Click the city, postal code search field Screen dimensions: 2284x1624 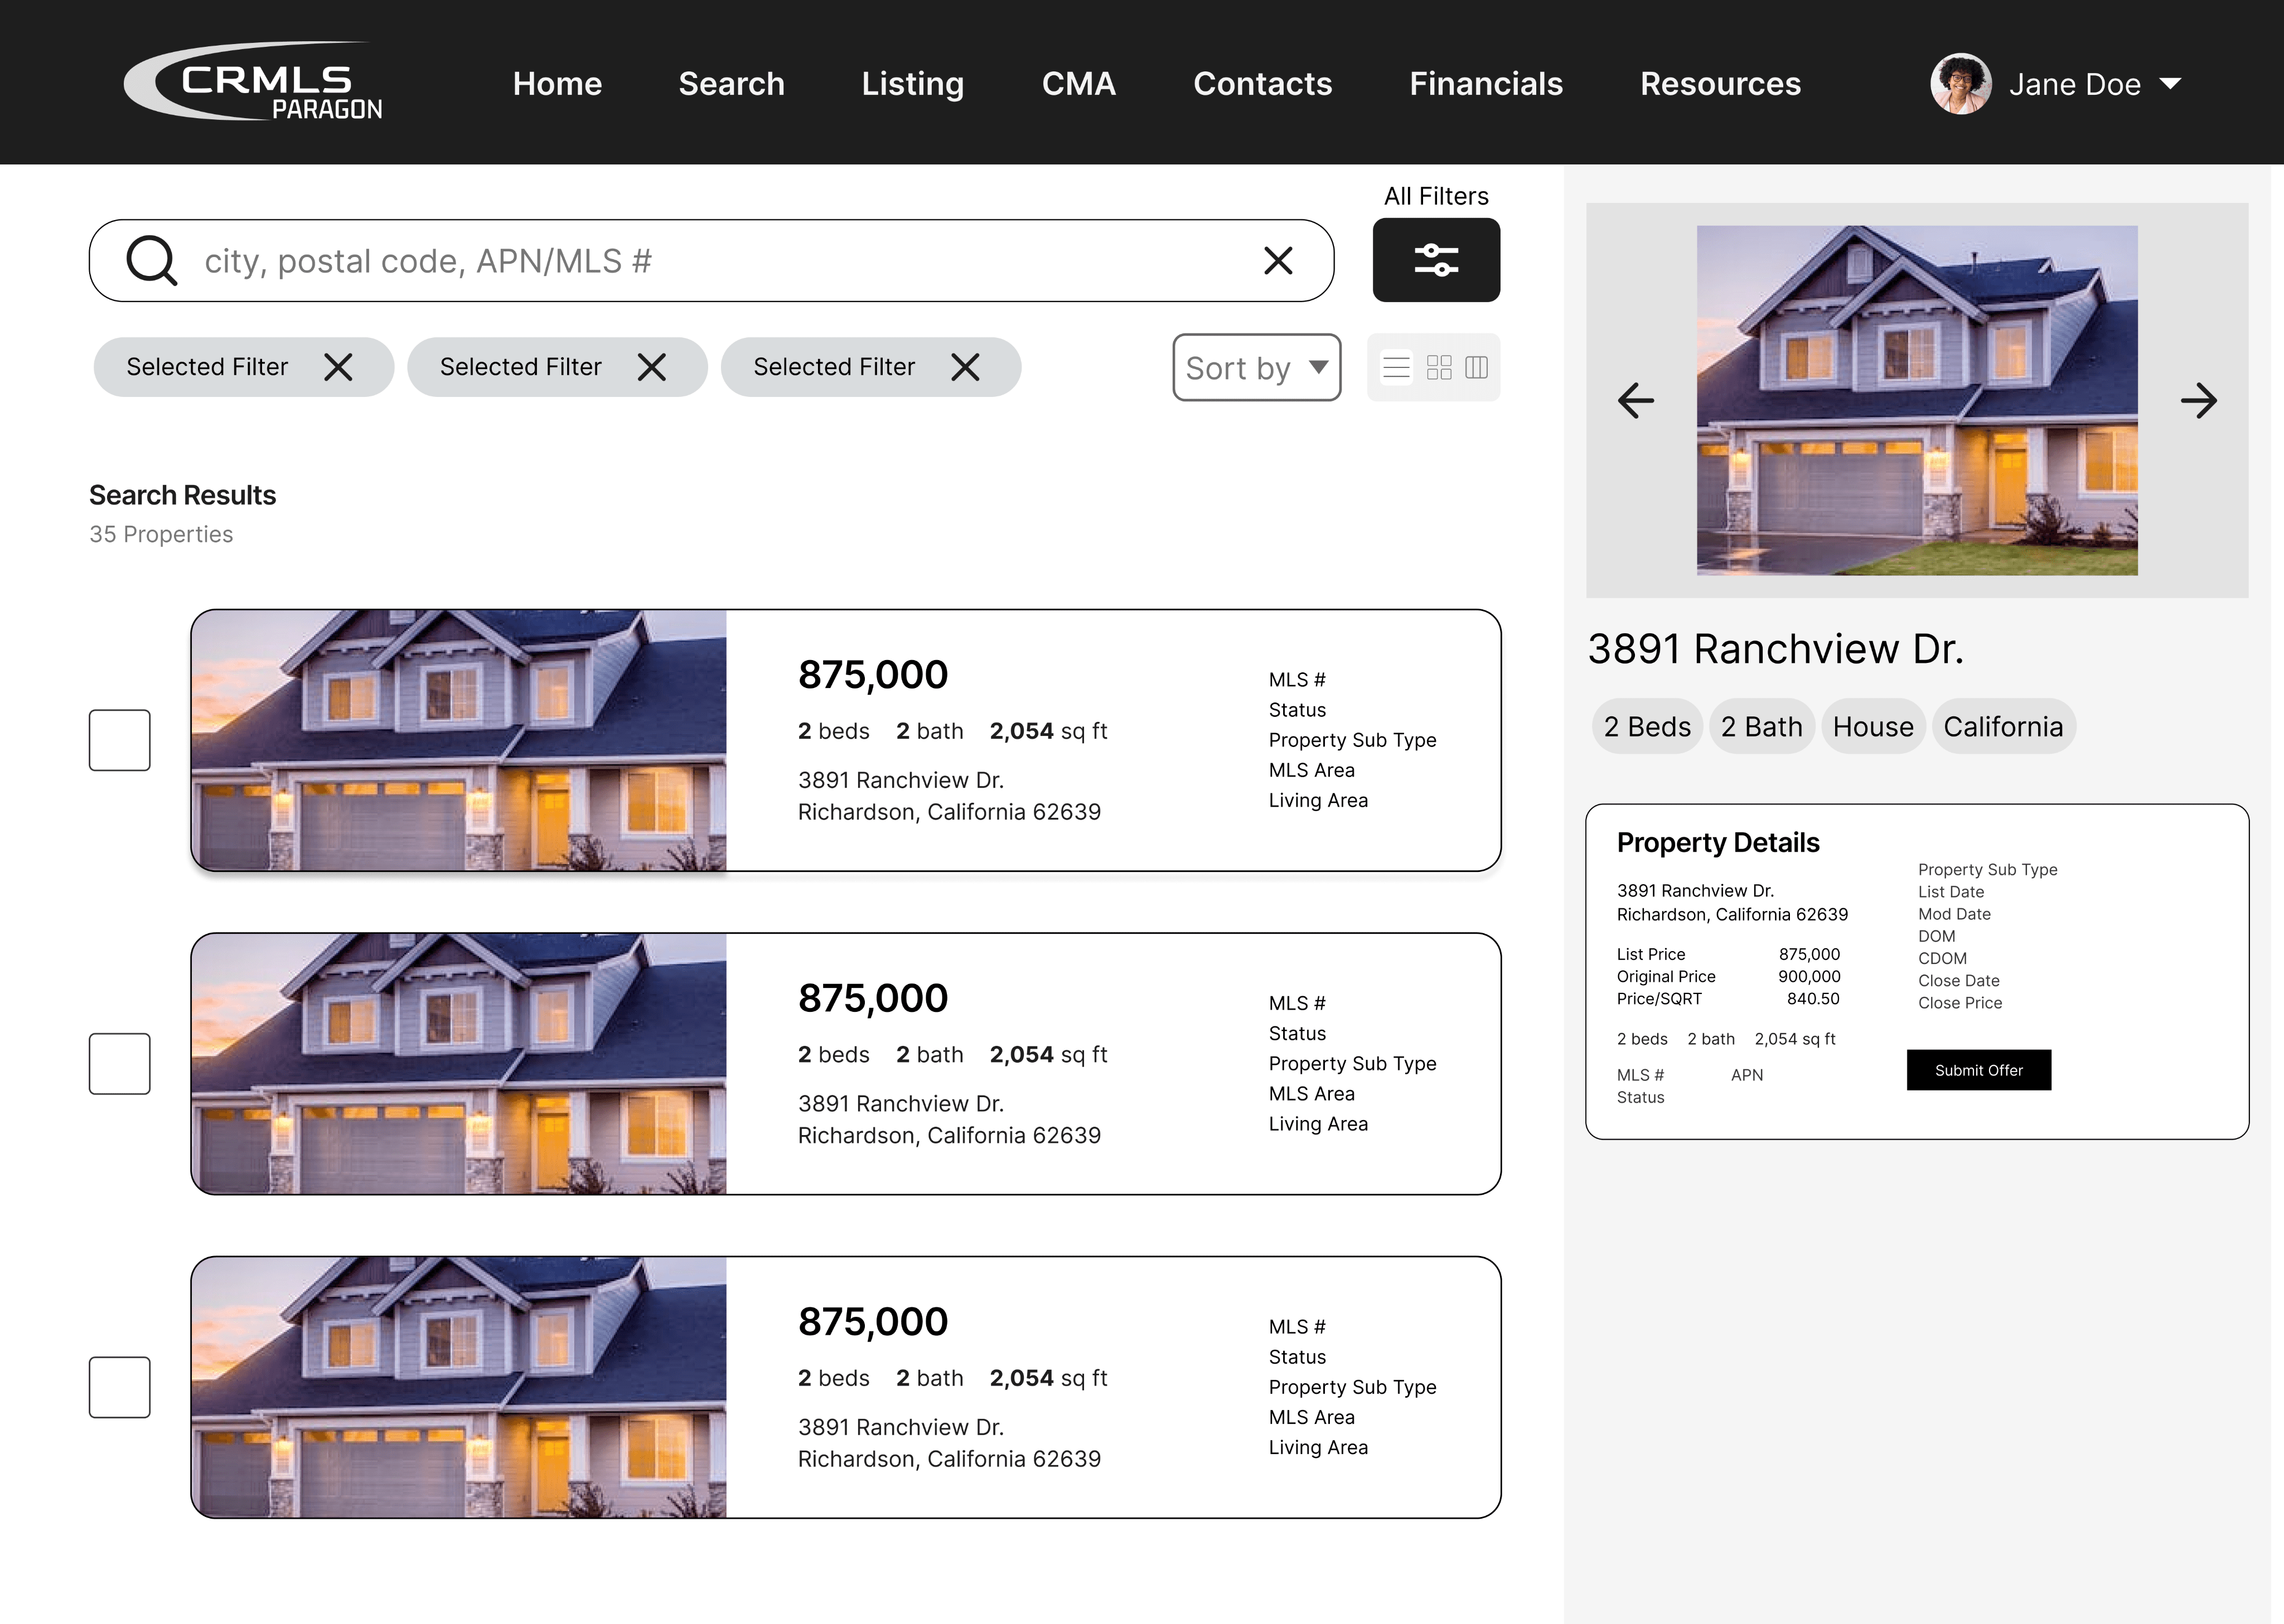(x=700, y=261)
